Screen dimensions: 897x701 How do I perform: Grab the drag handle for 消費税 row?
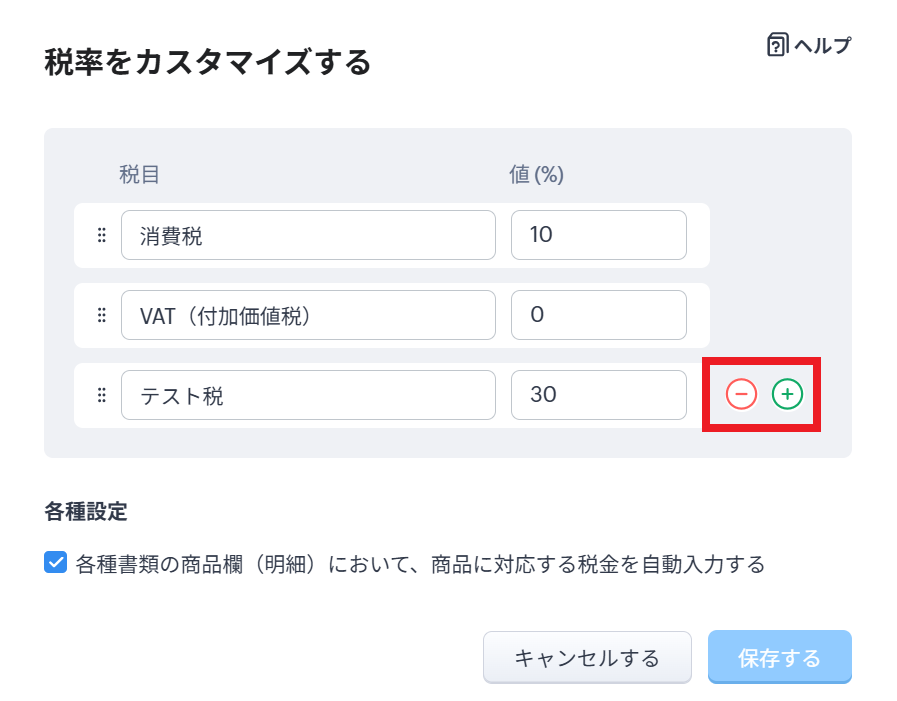pyautogui.click(x=101, y=235)
